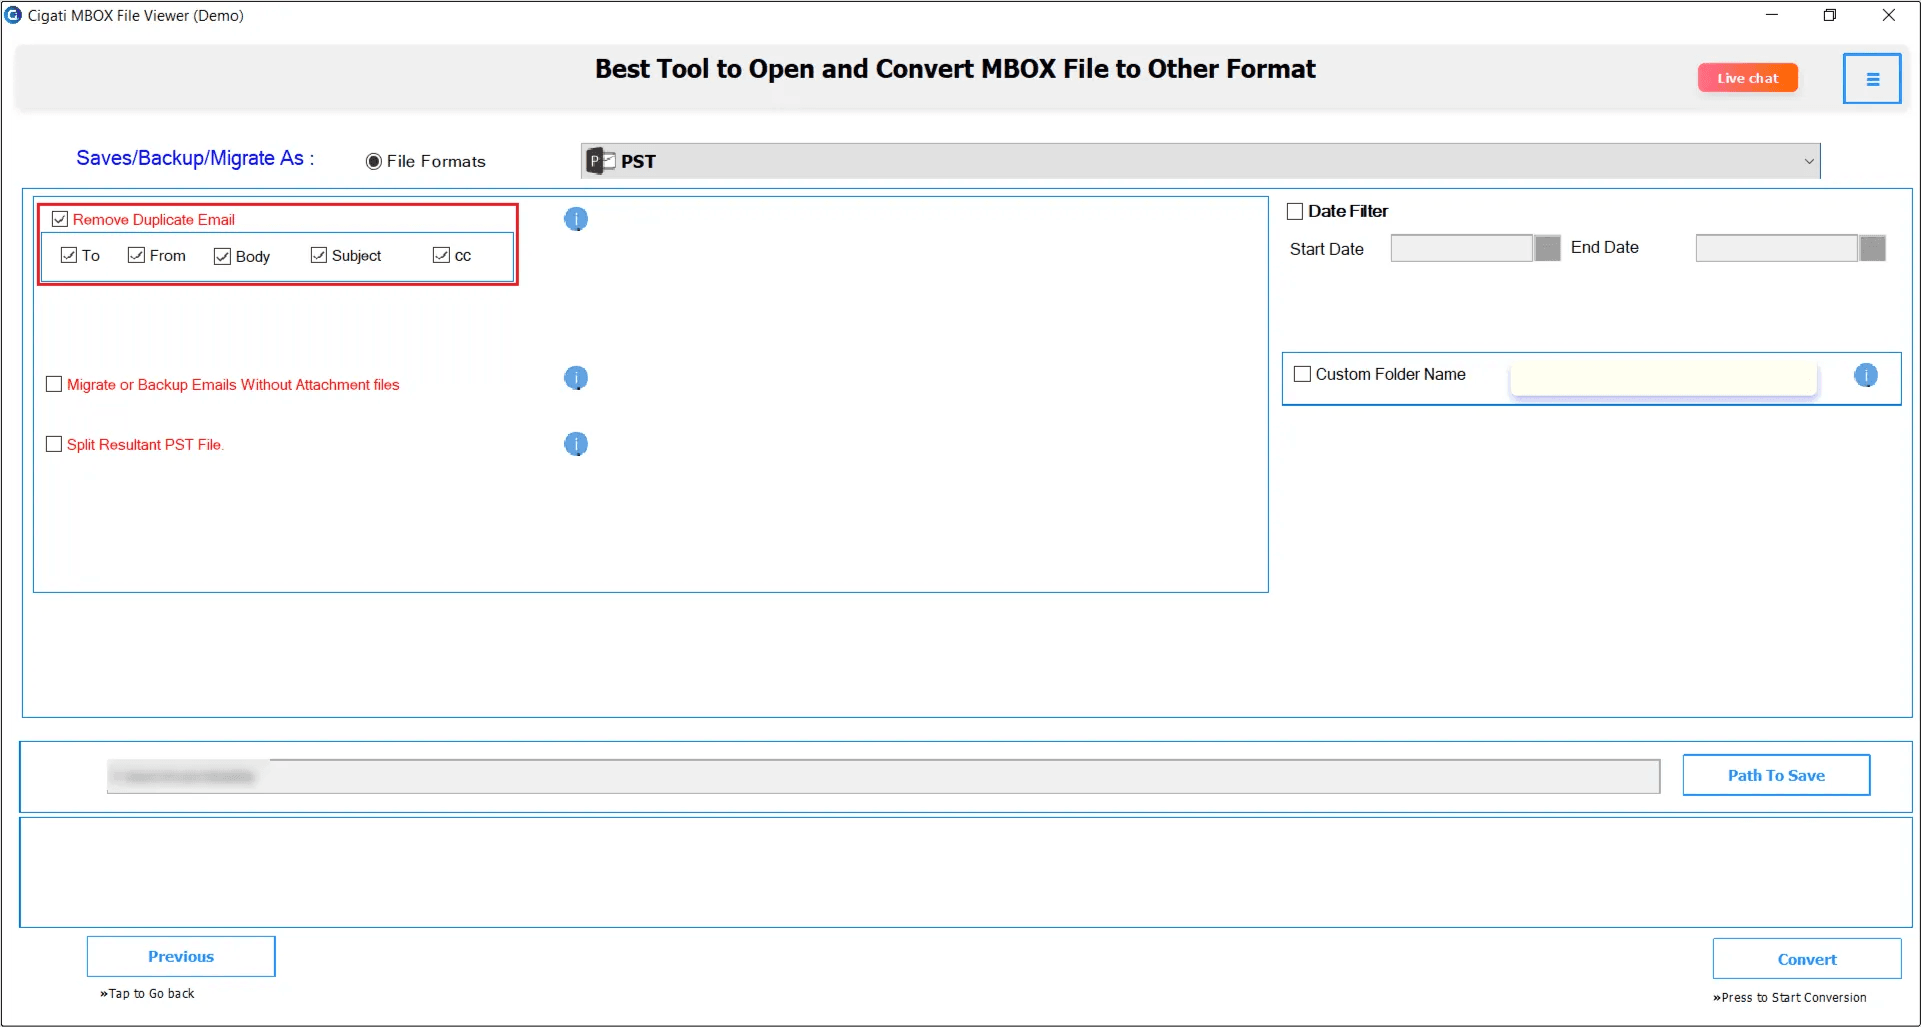Open End Date calendar picker
1921x1027 pixels.
click(x=1873, y=248)
